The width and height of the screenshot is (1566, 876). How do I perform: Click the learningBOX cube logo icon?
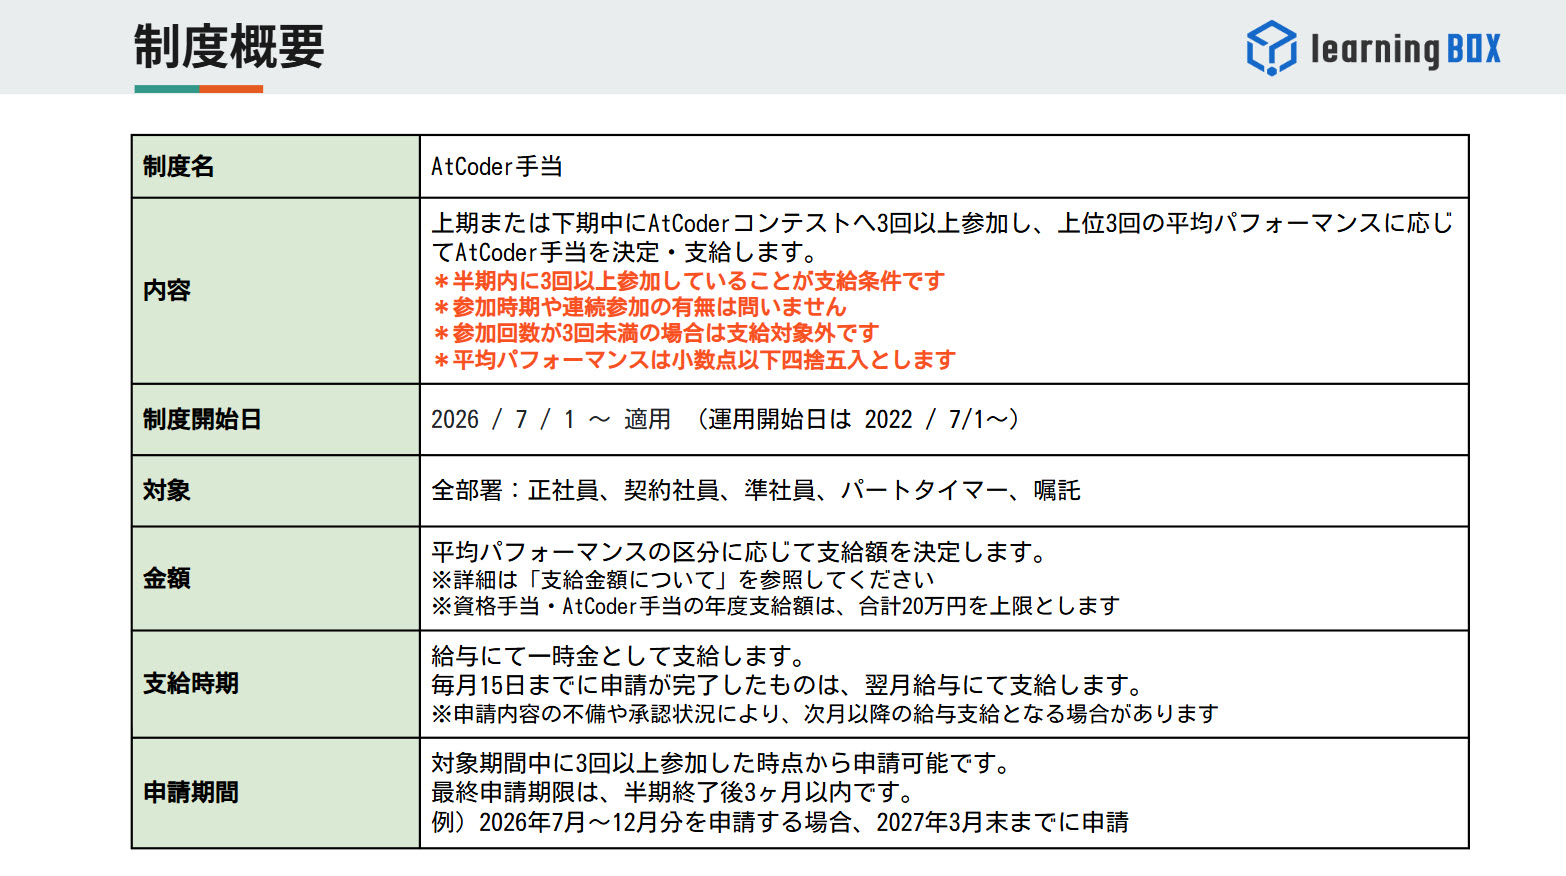pos(1271,48)
